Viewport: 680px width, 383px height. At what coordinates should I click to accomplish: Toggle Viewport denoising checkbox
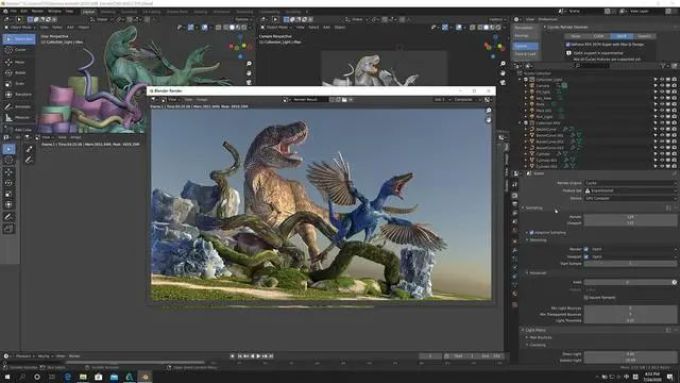[586, 257]
